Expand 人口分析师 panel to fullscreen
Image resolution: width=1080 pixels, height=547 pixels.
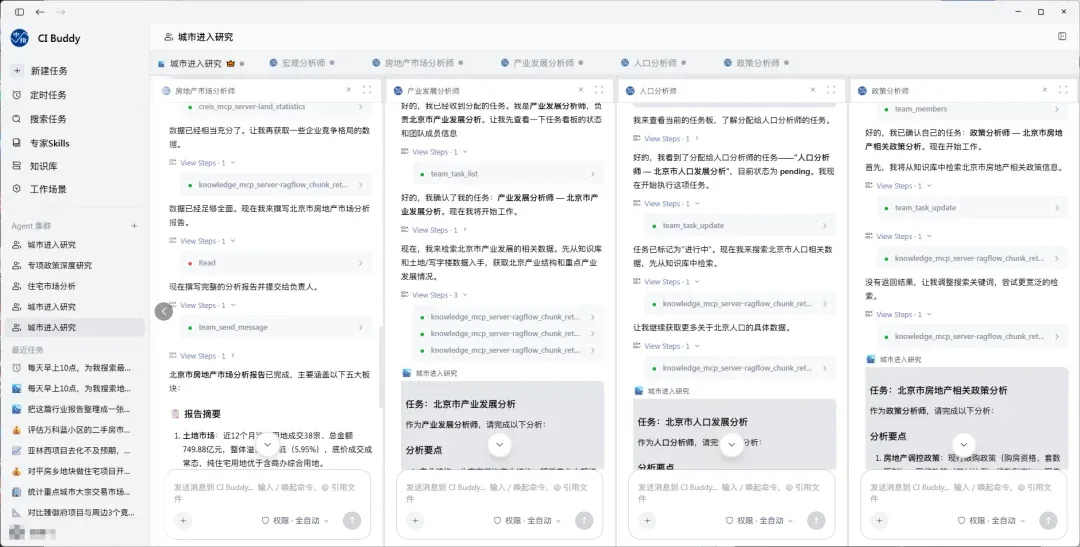click(x=831, y=90)
